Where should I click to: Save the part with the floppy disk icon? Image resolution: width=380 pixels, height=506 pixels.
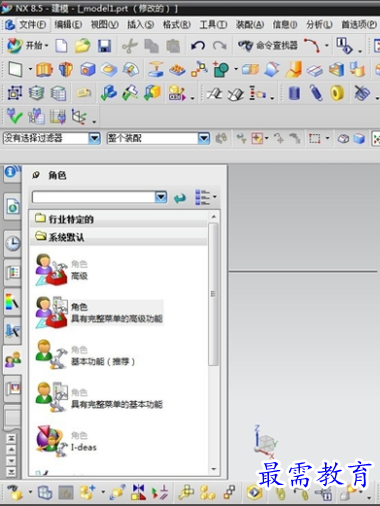pyautogui.click(x=104, y=46)
